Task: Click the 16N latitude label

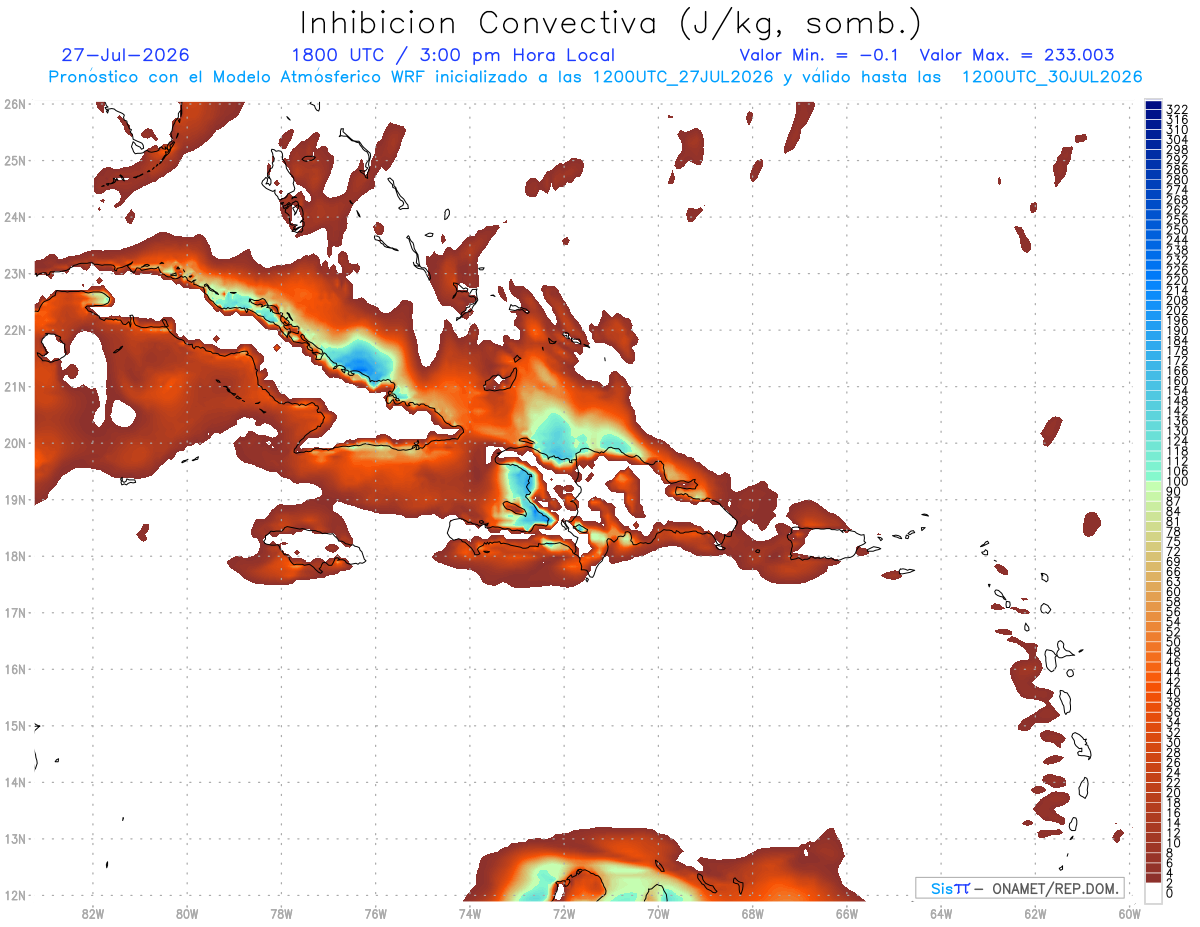Action: click(x=14, y=669)
